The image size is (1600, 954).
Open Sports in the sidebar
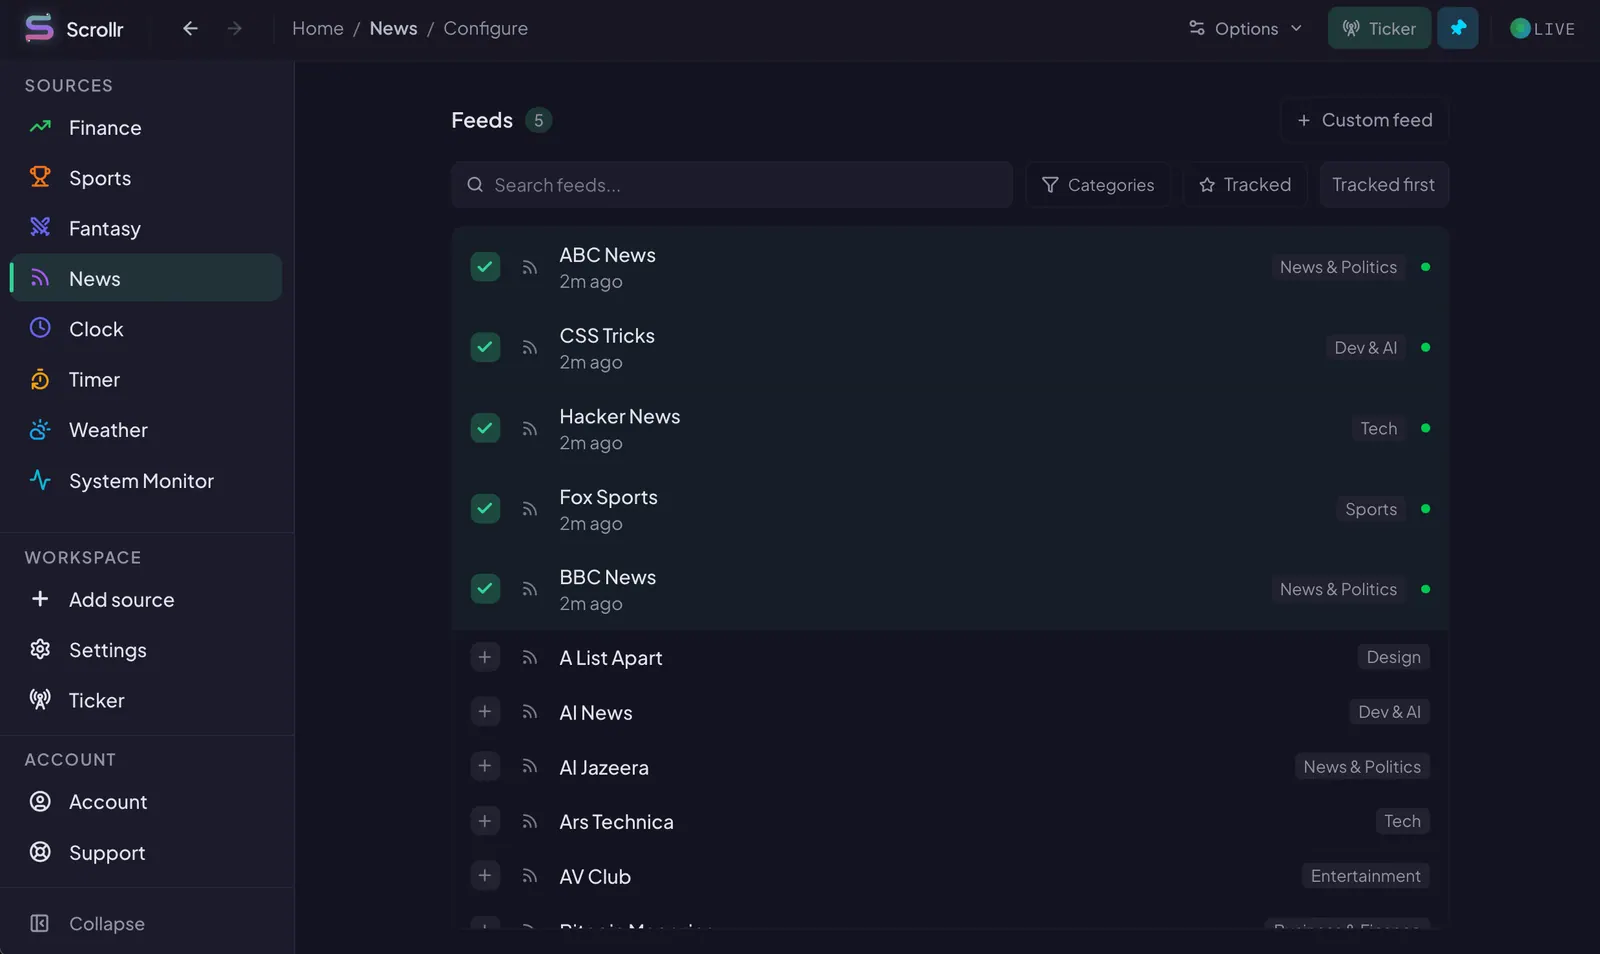tap(146, 177)
